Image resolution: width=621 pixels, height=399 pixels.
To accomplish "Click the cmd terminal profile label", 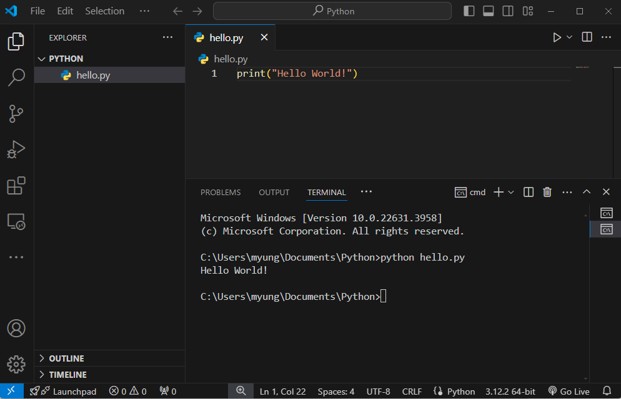I will tap(470, 193).
